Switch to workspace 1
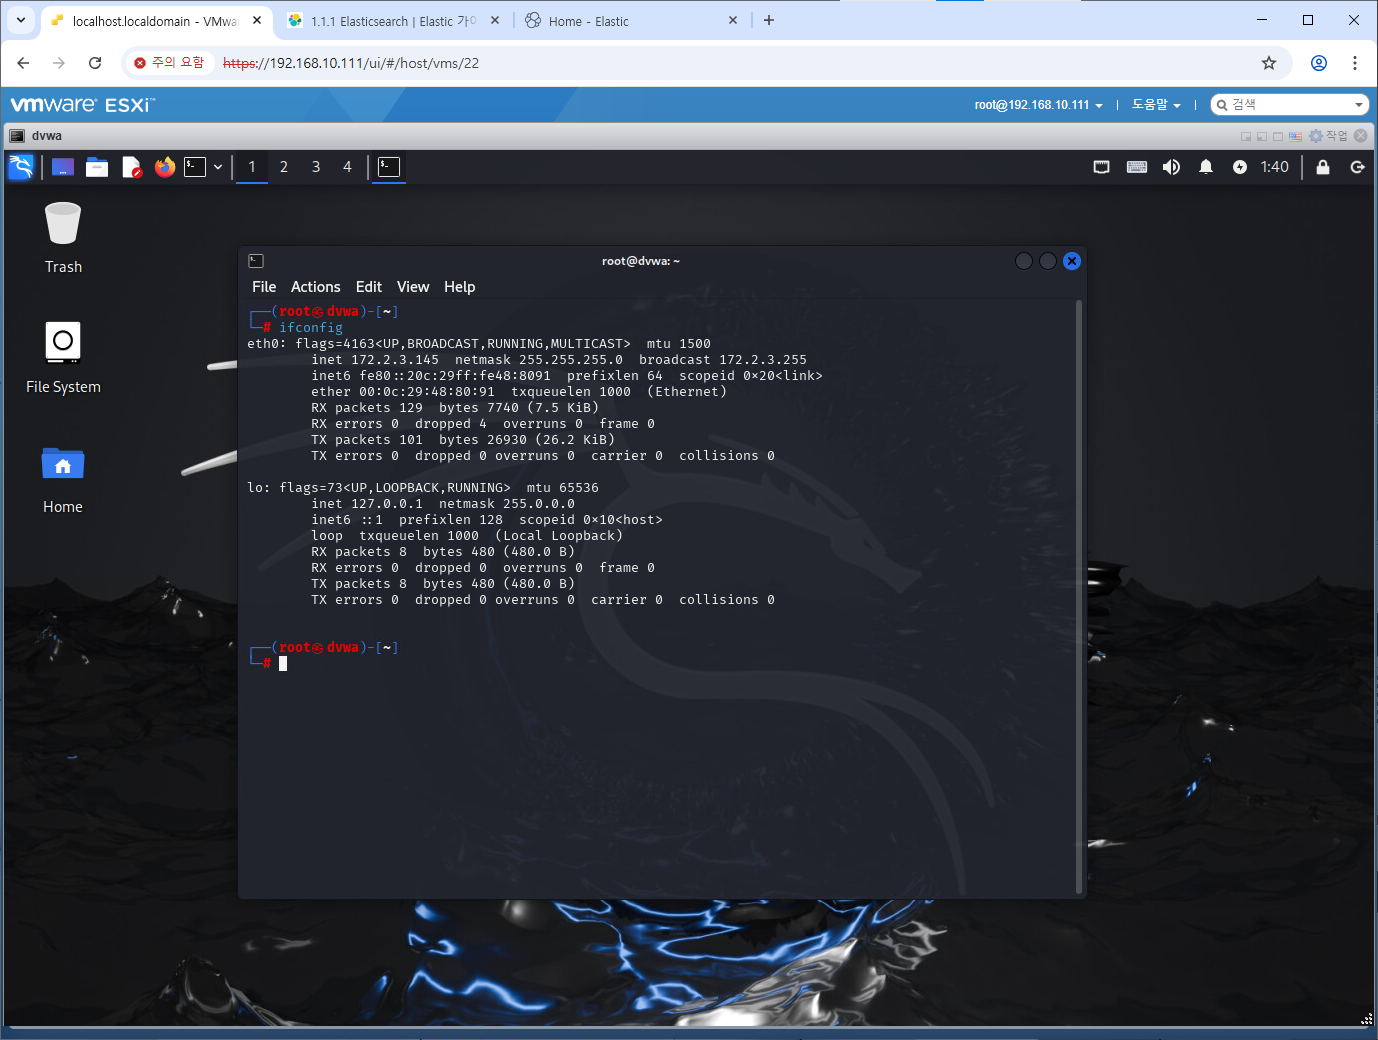Screen dimensions: 1378x1040 (x=252, y=167)
